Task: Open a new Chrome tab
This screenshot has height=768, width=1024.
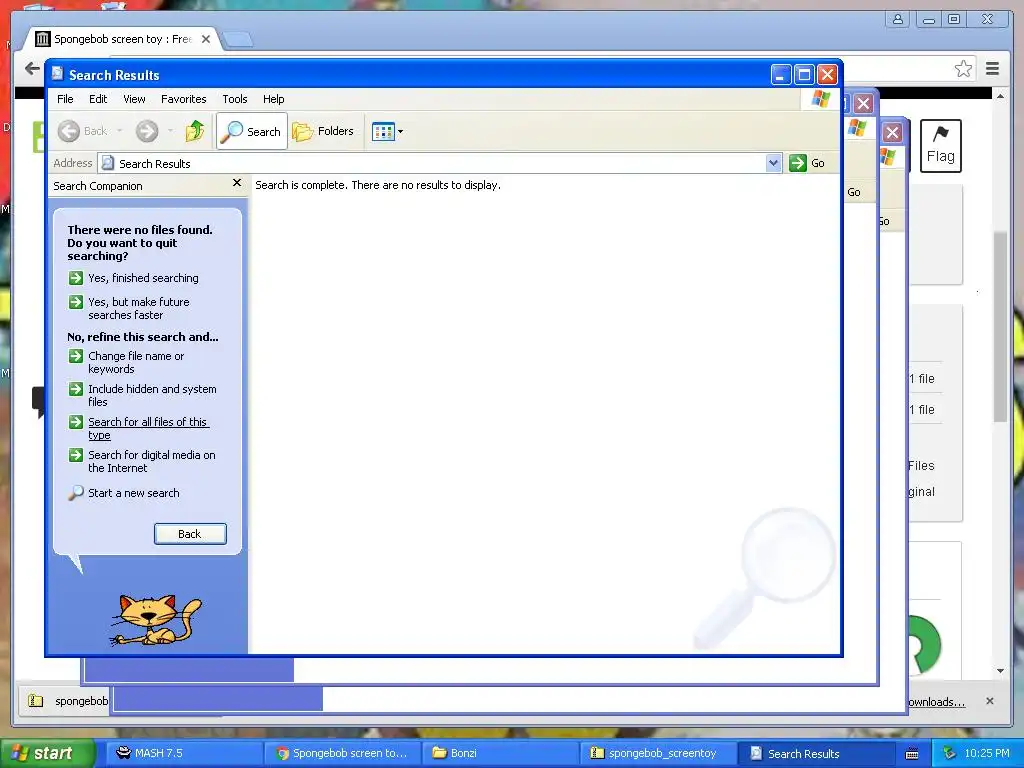Action: coord(238,40)
